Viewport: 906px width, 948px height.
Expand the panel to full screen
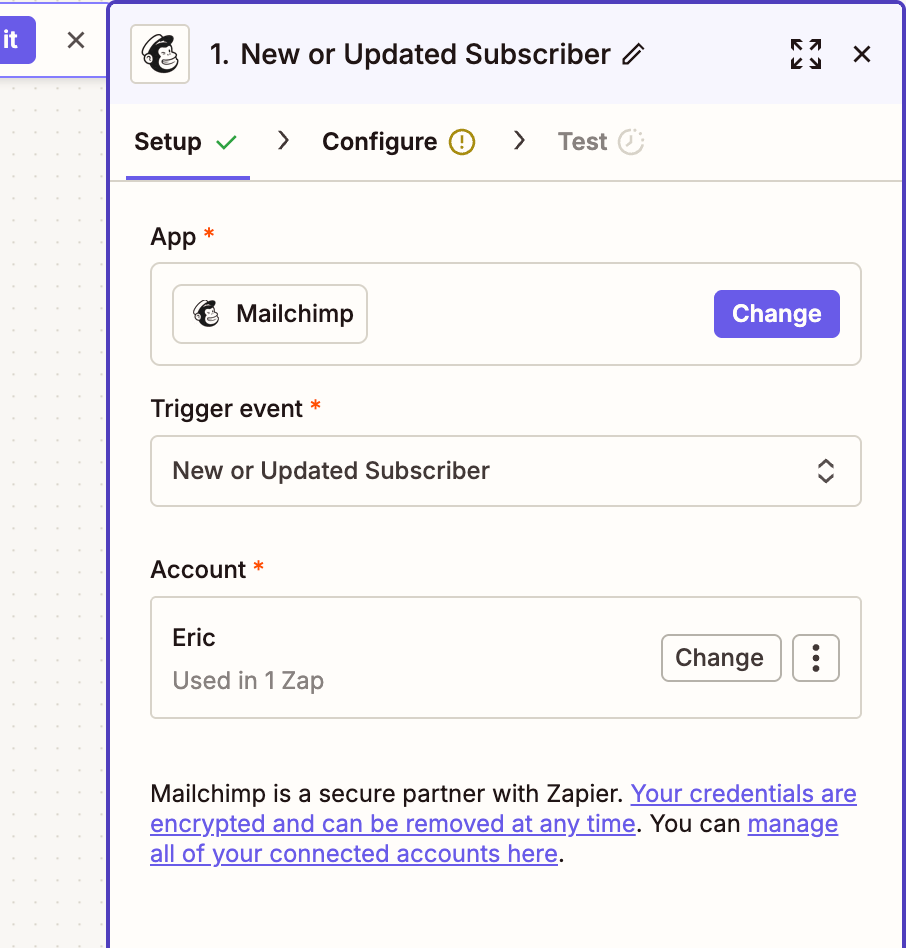(805, 54)
